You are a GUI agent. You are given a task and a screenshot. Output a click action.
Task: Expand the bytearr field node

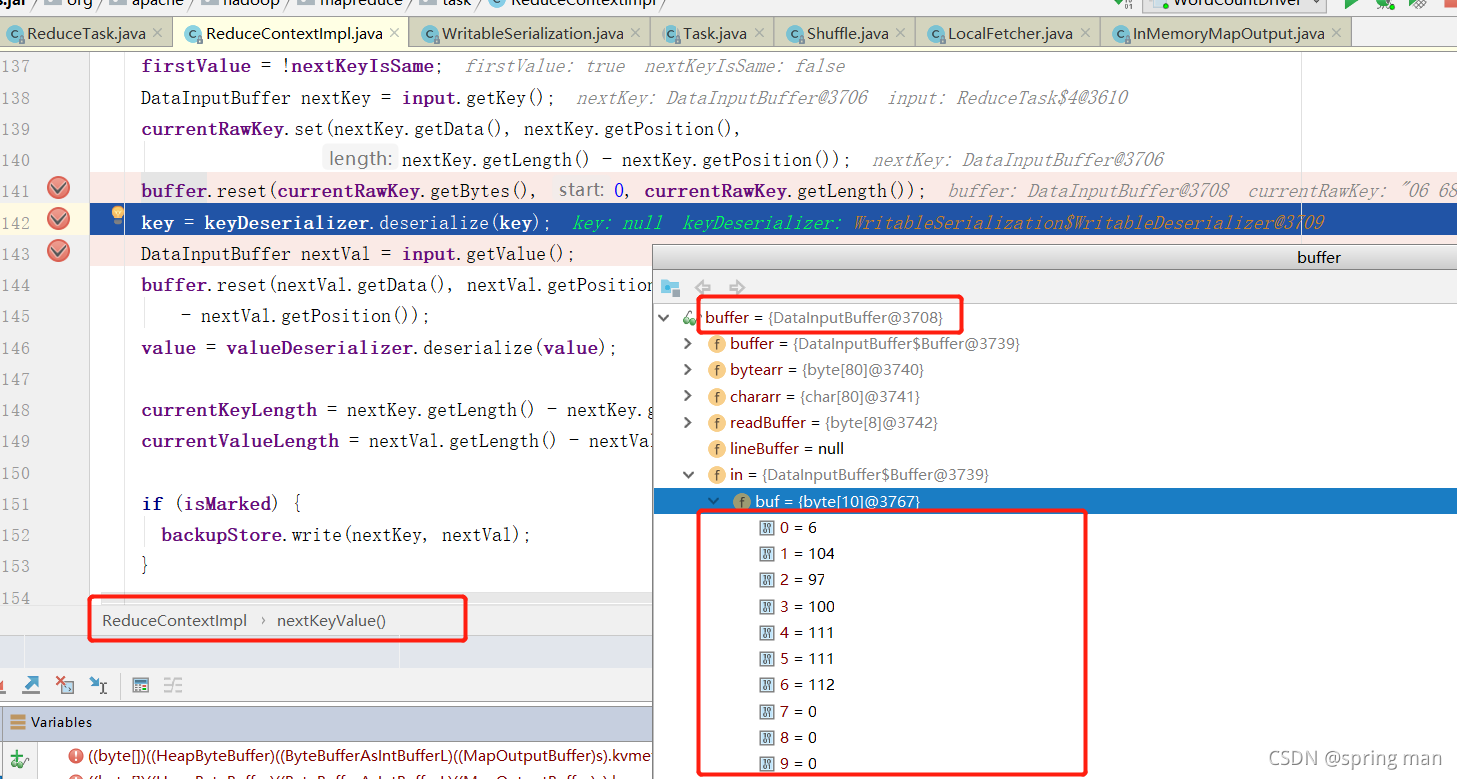click(687, 370)
